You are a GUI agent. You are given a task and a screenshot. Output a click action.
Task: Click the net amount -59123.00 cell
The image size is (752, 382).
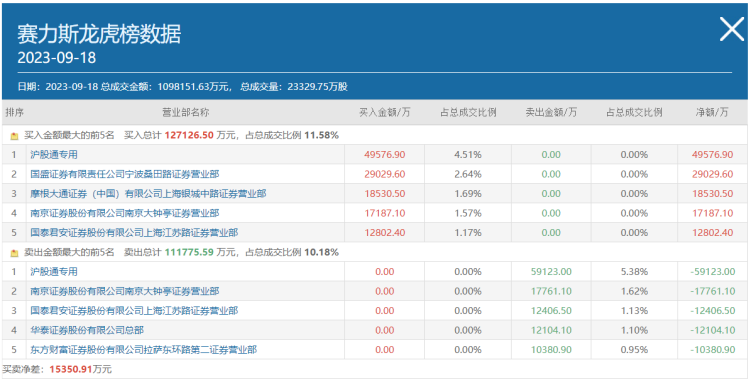coord(713,272)
